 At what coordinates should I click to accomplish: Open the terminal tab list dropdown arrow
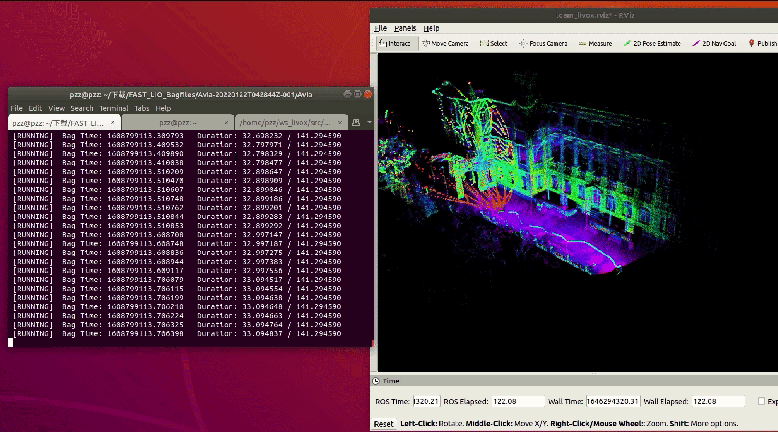(368, 122)
